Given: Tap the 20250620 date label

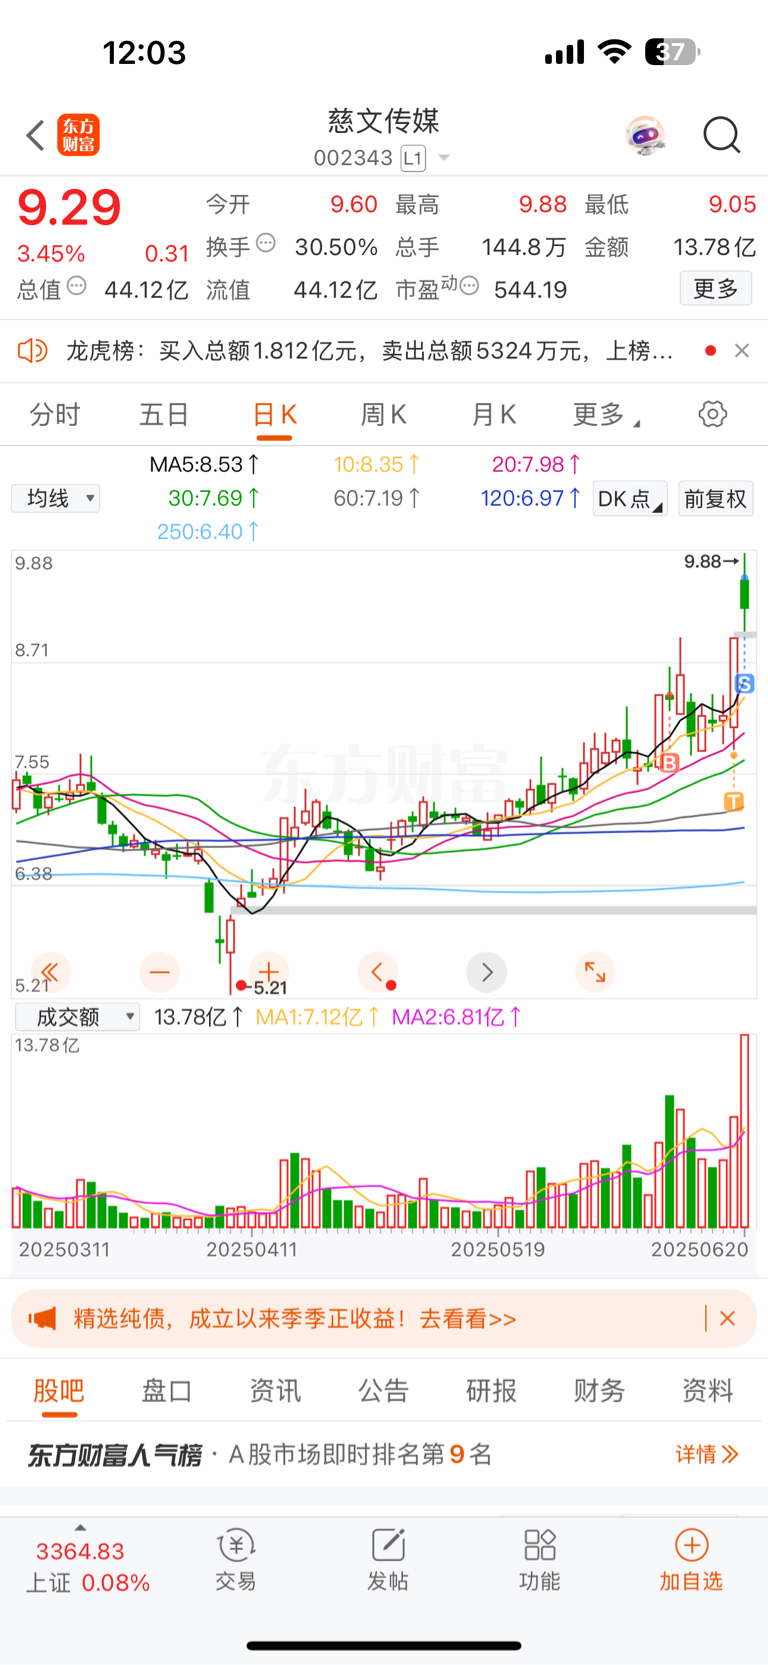Looking at the screenshot, I should 699,1249.
